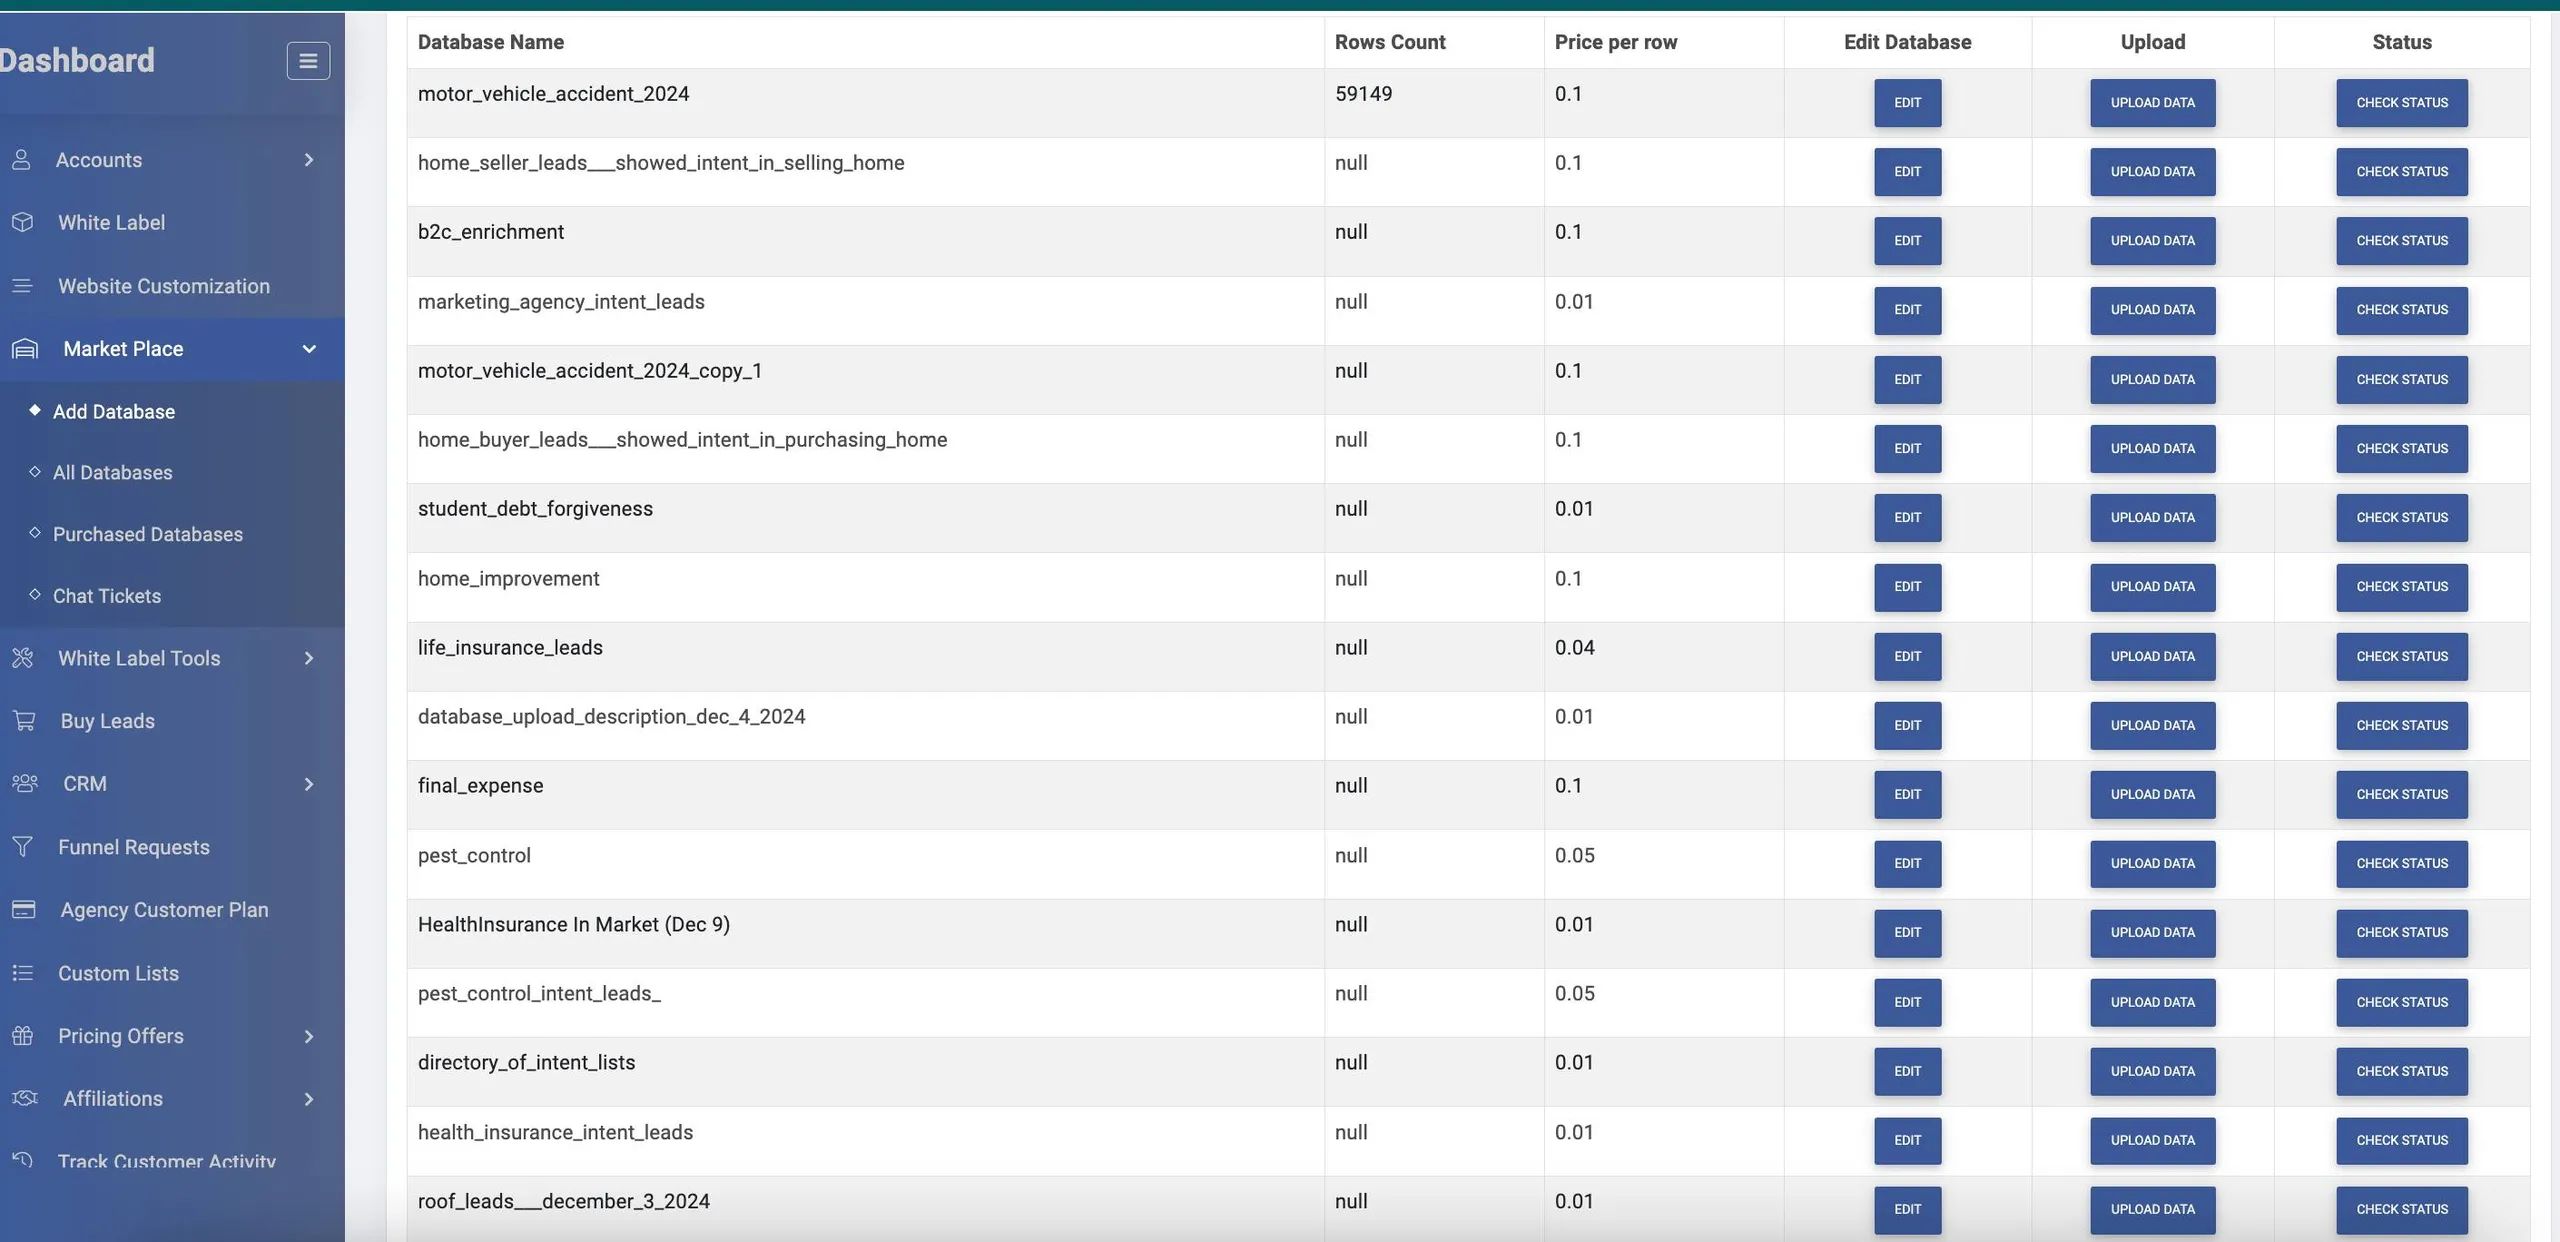2560x1242 pixels.
Task: Upload data for motor_vehicle_accident_2024
Action: (2152, 103)
